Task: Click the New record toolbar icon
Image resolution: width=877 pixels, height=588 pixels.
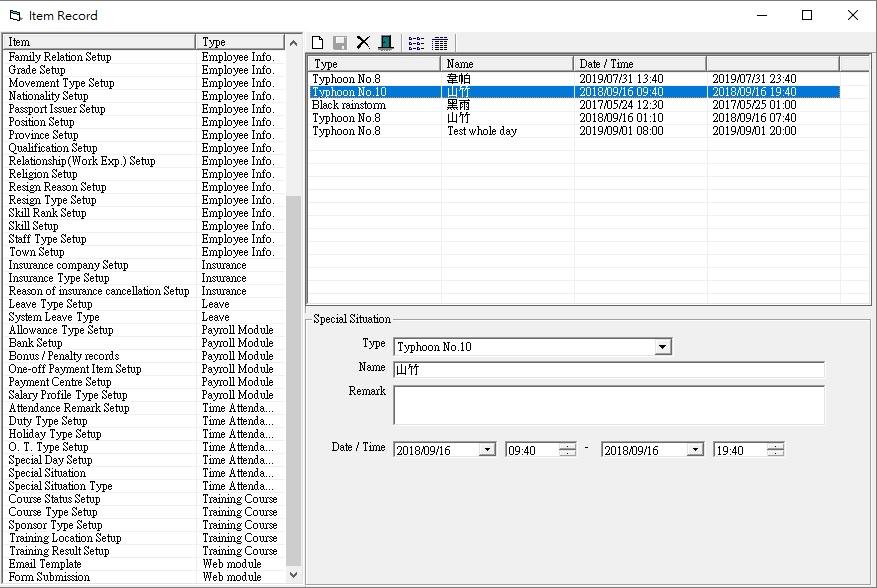Action: 318,43
